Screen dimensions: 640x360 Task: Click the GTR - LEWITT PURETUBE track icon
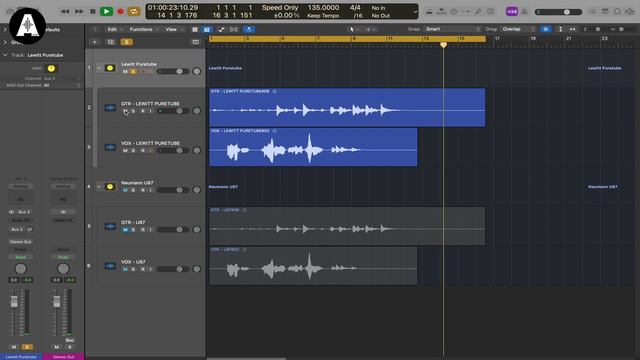coord(110,108)
